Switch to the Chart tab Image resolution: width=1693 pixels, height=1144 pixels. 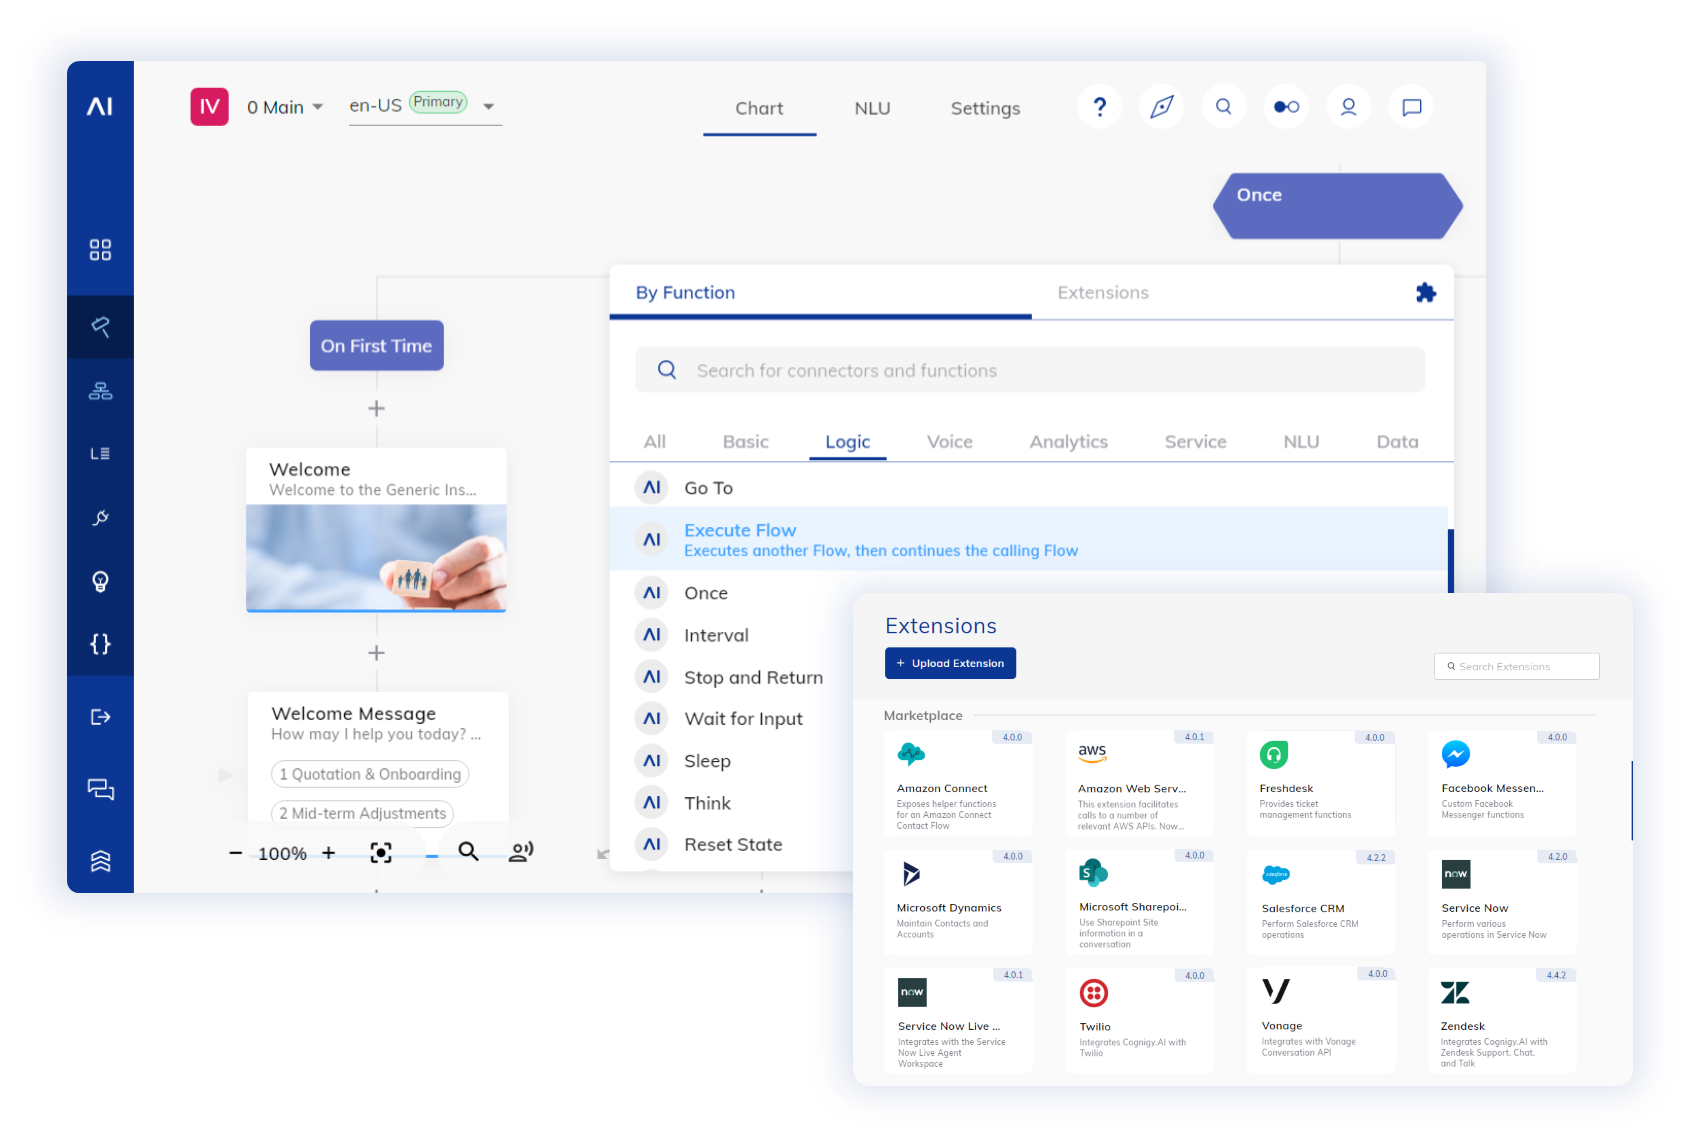pyautogui.click(x=759, y=108)
